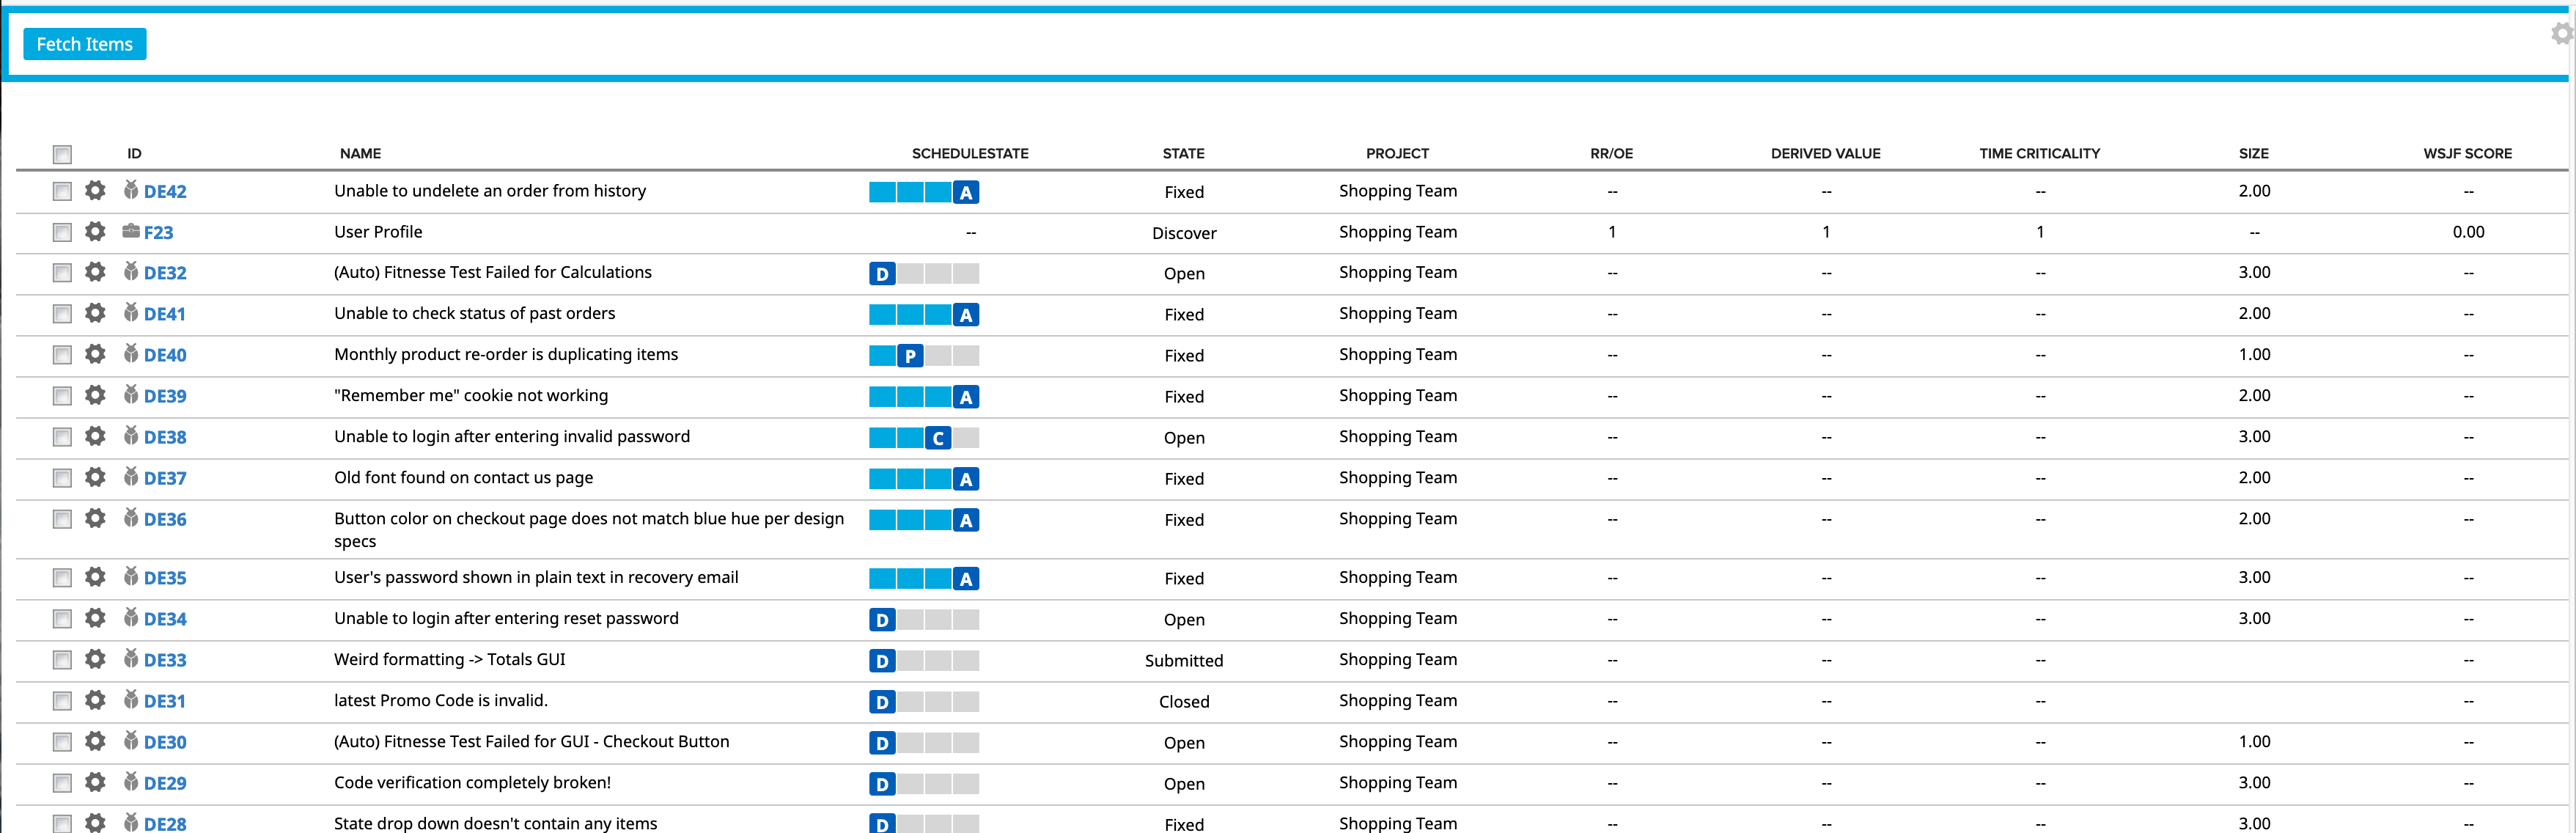
Task: Open the gear menu beside DE31
Action: pos(95,701)
